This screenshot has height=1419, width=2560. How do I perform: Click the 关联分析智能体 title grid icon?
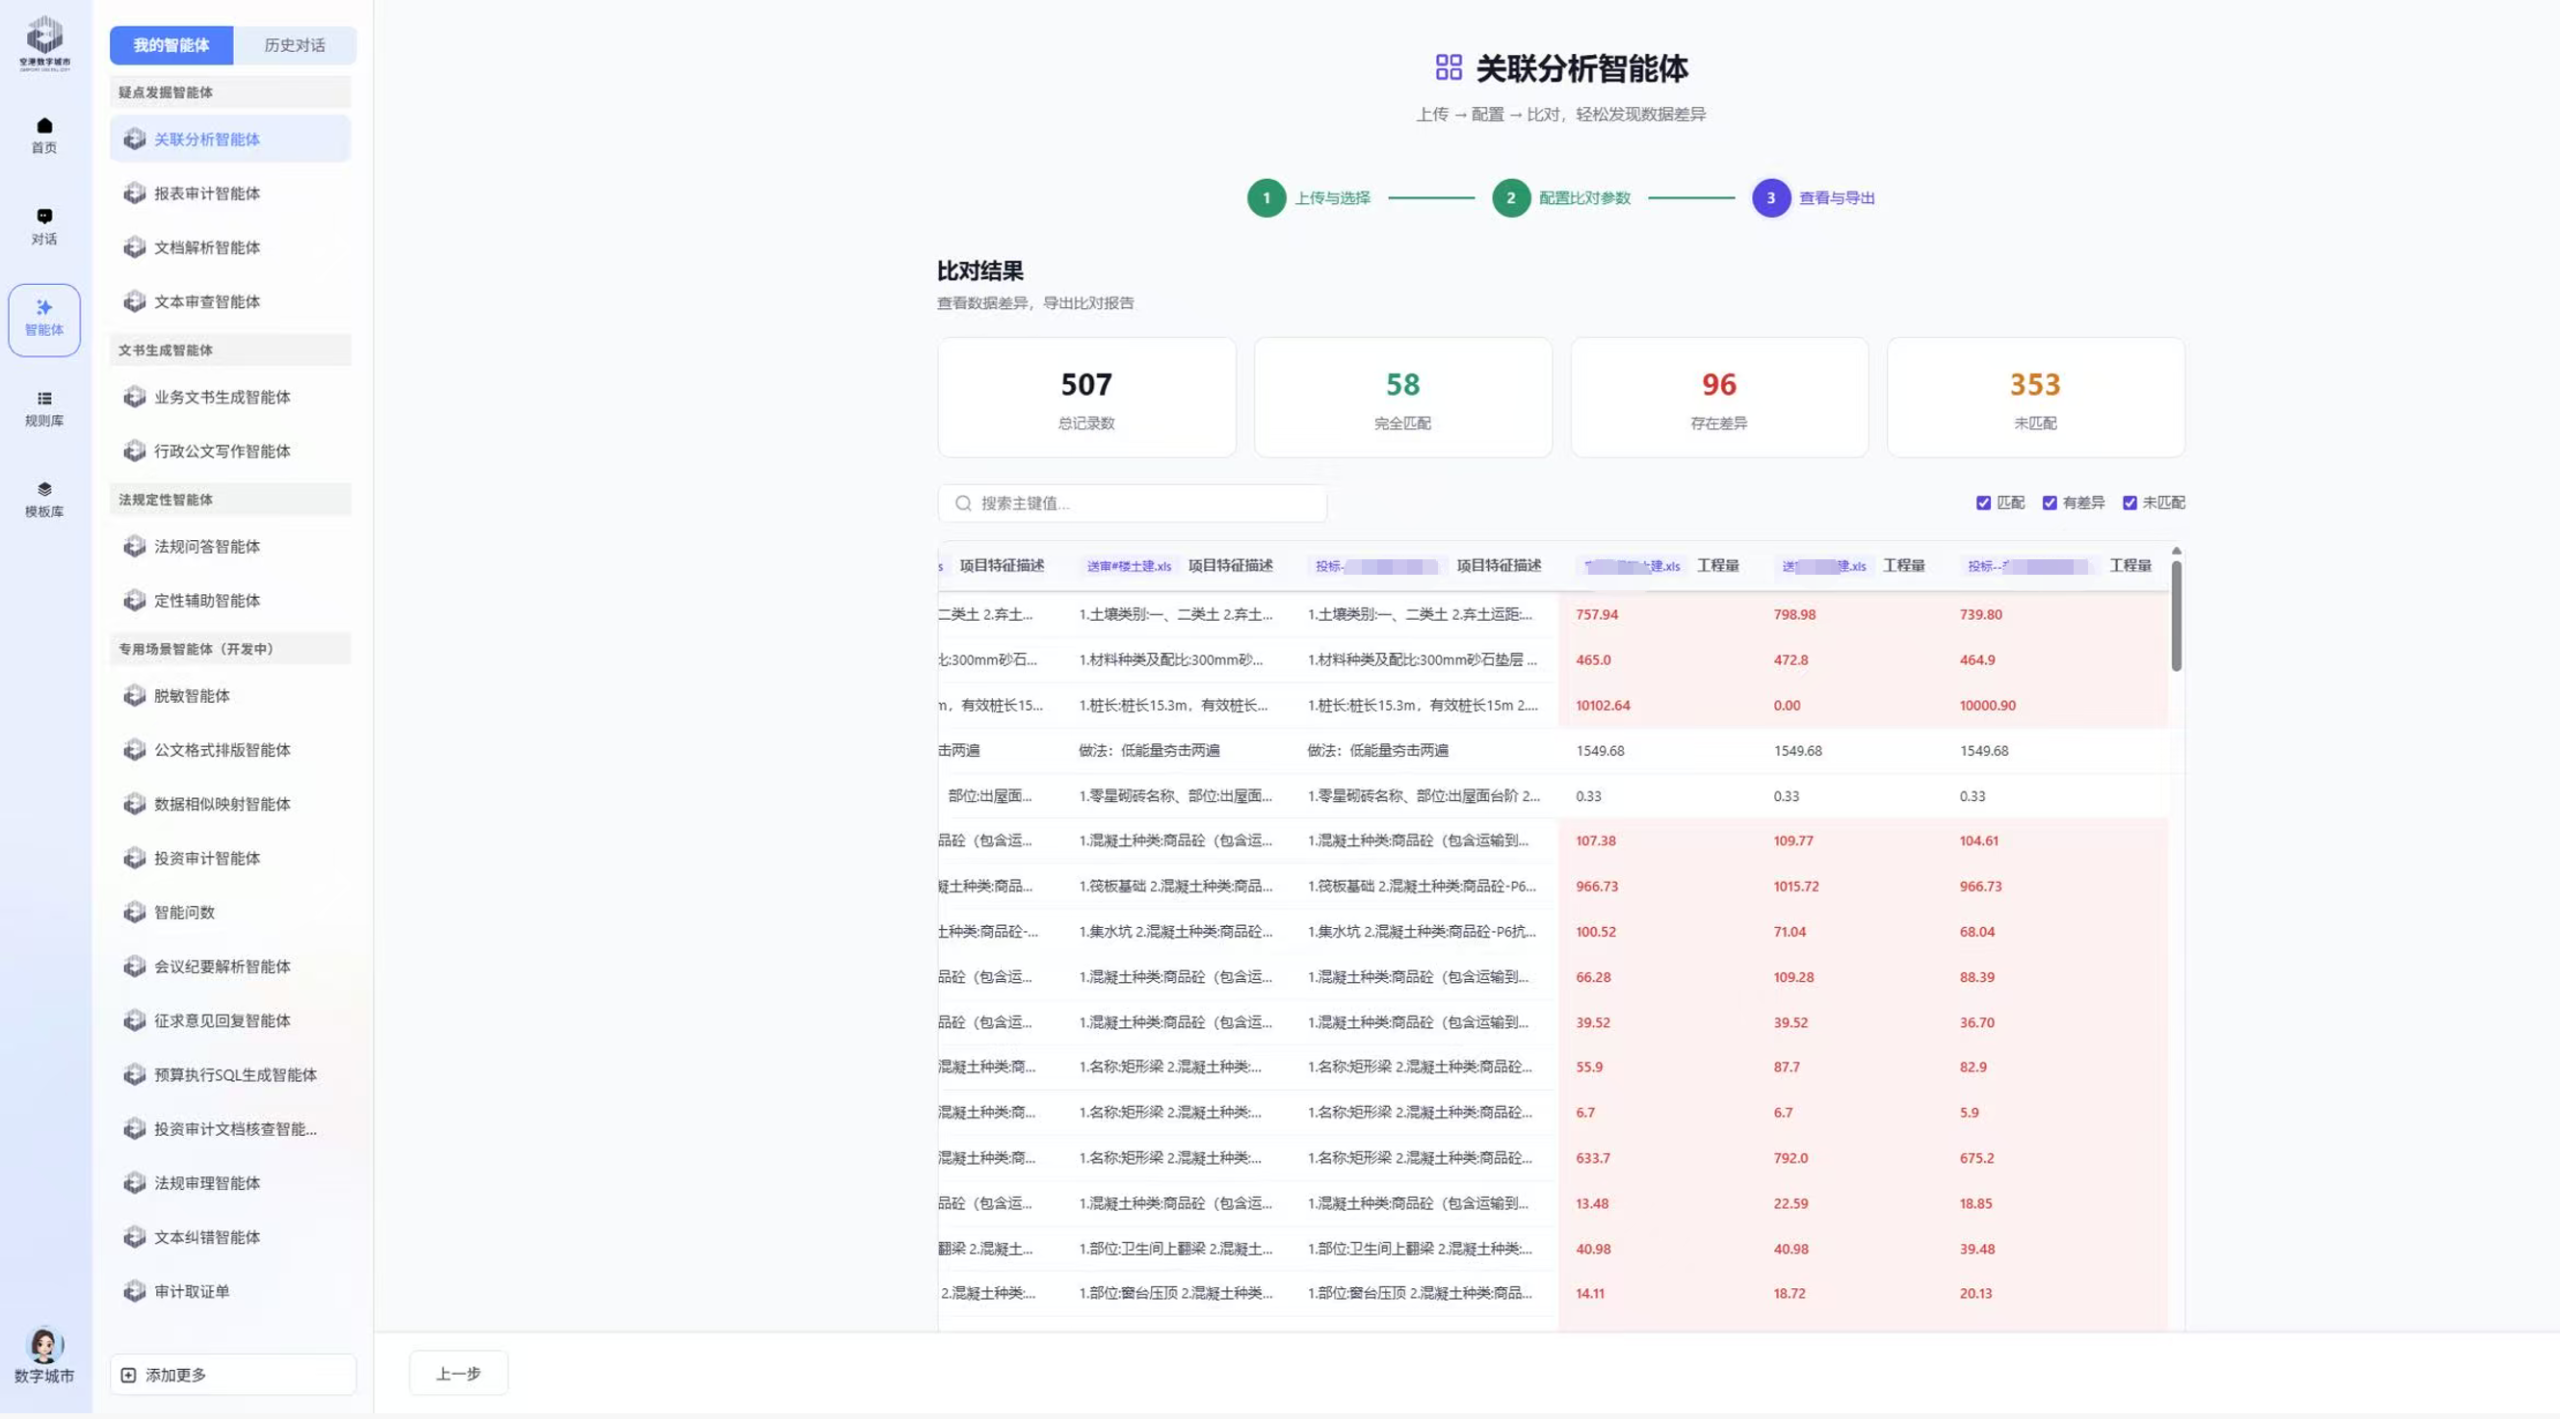point(1448,67)
